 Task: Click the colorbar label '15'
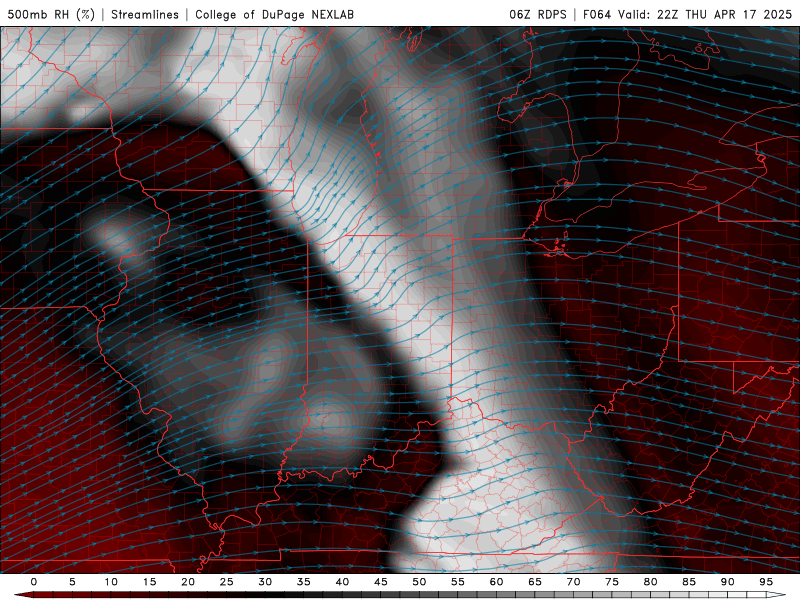pyautogui.click(x=149, y=582)
